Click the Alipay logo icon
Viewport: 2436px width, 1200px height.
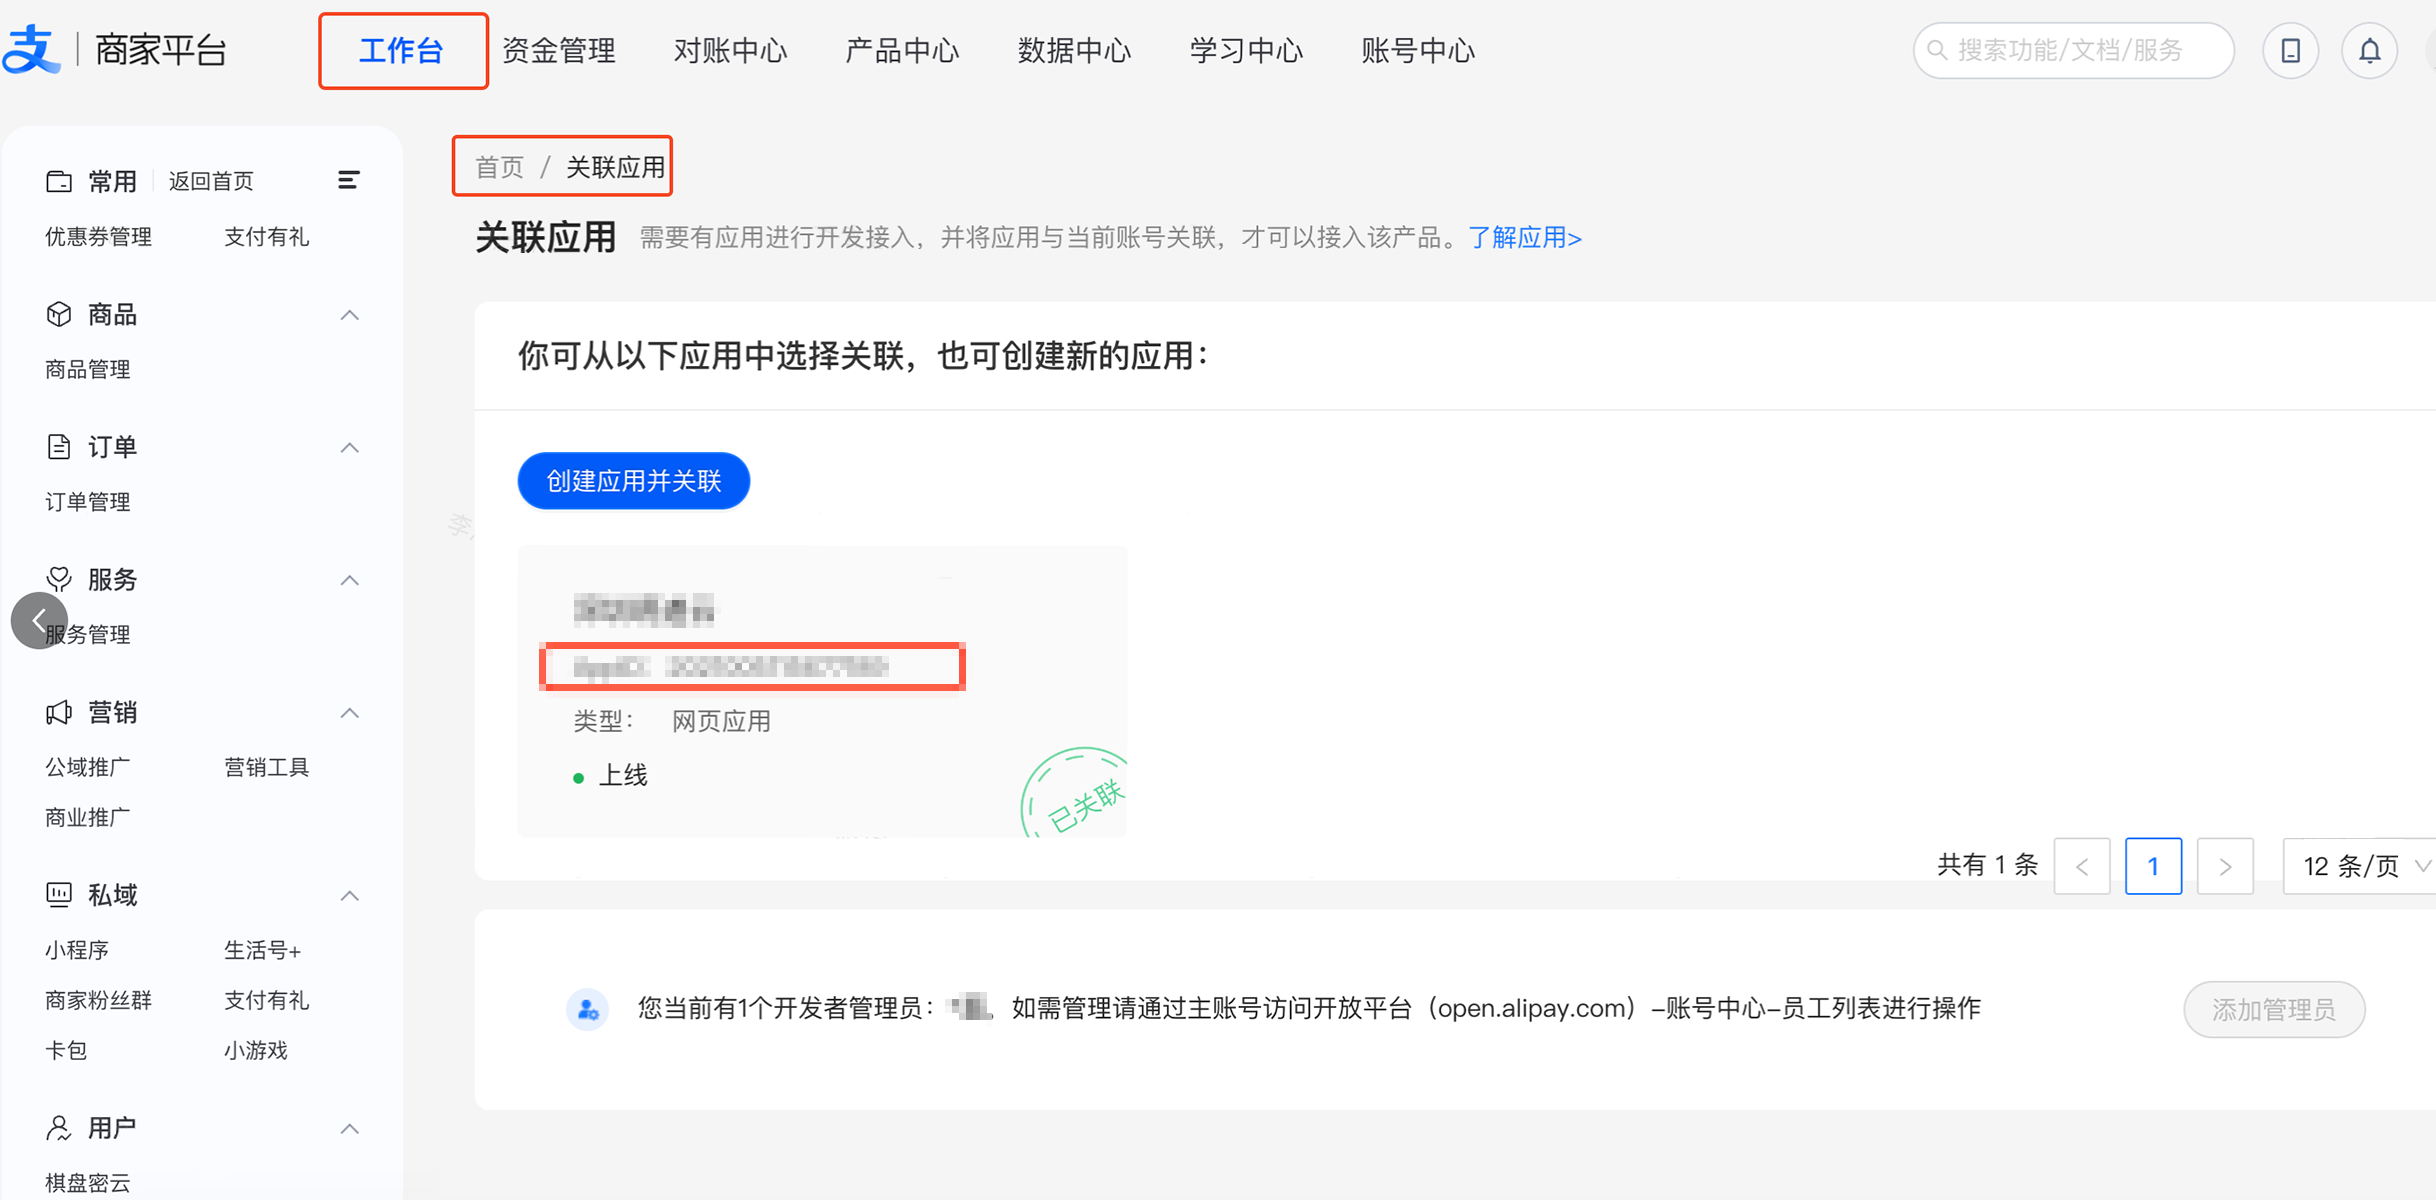pos(32,50)
